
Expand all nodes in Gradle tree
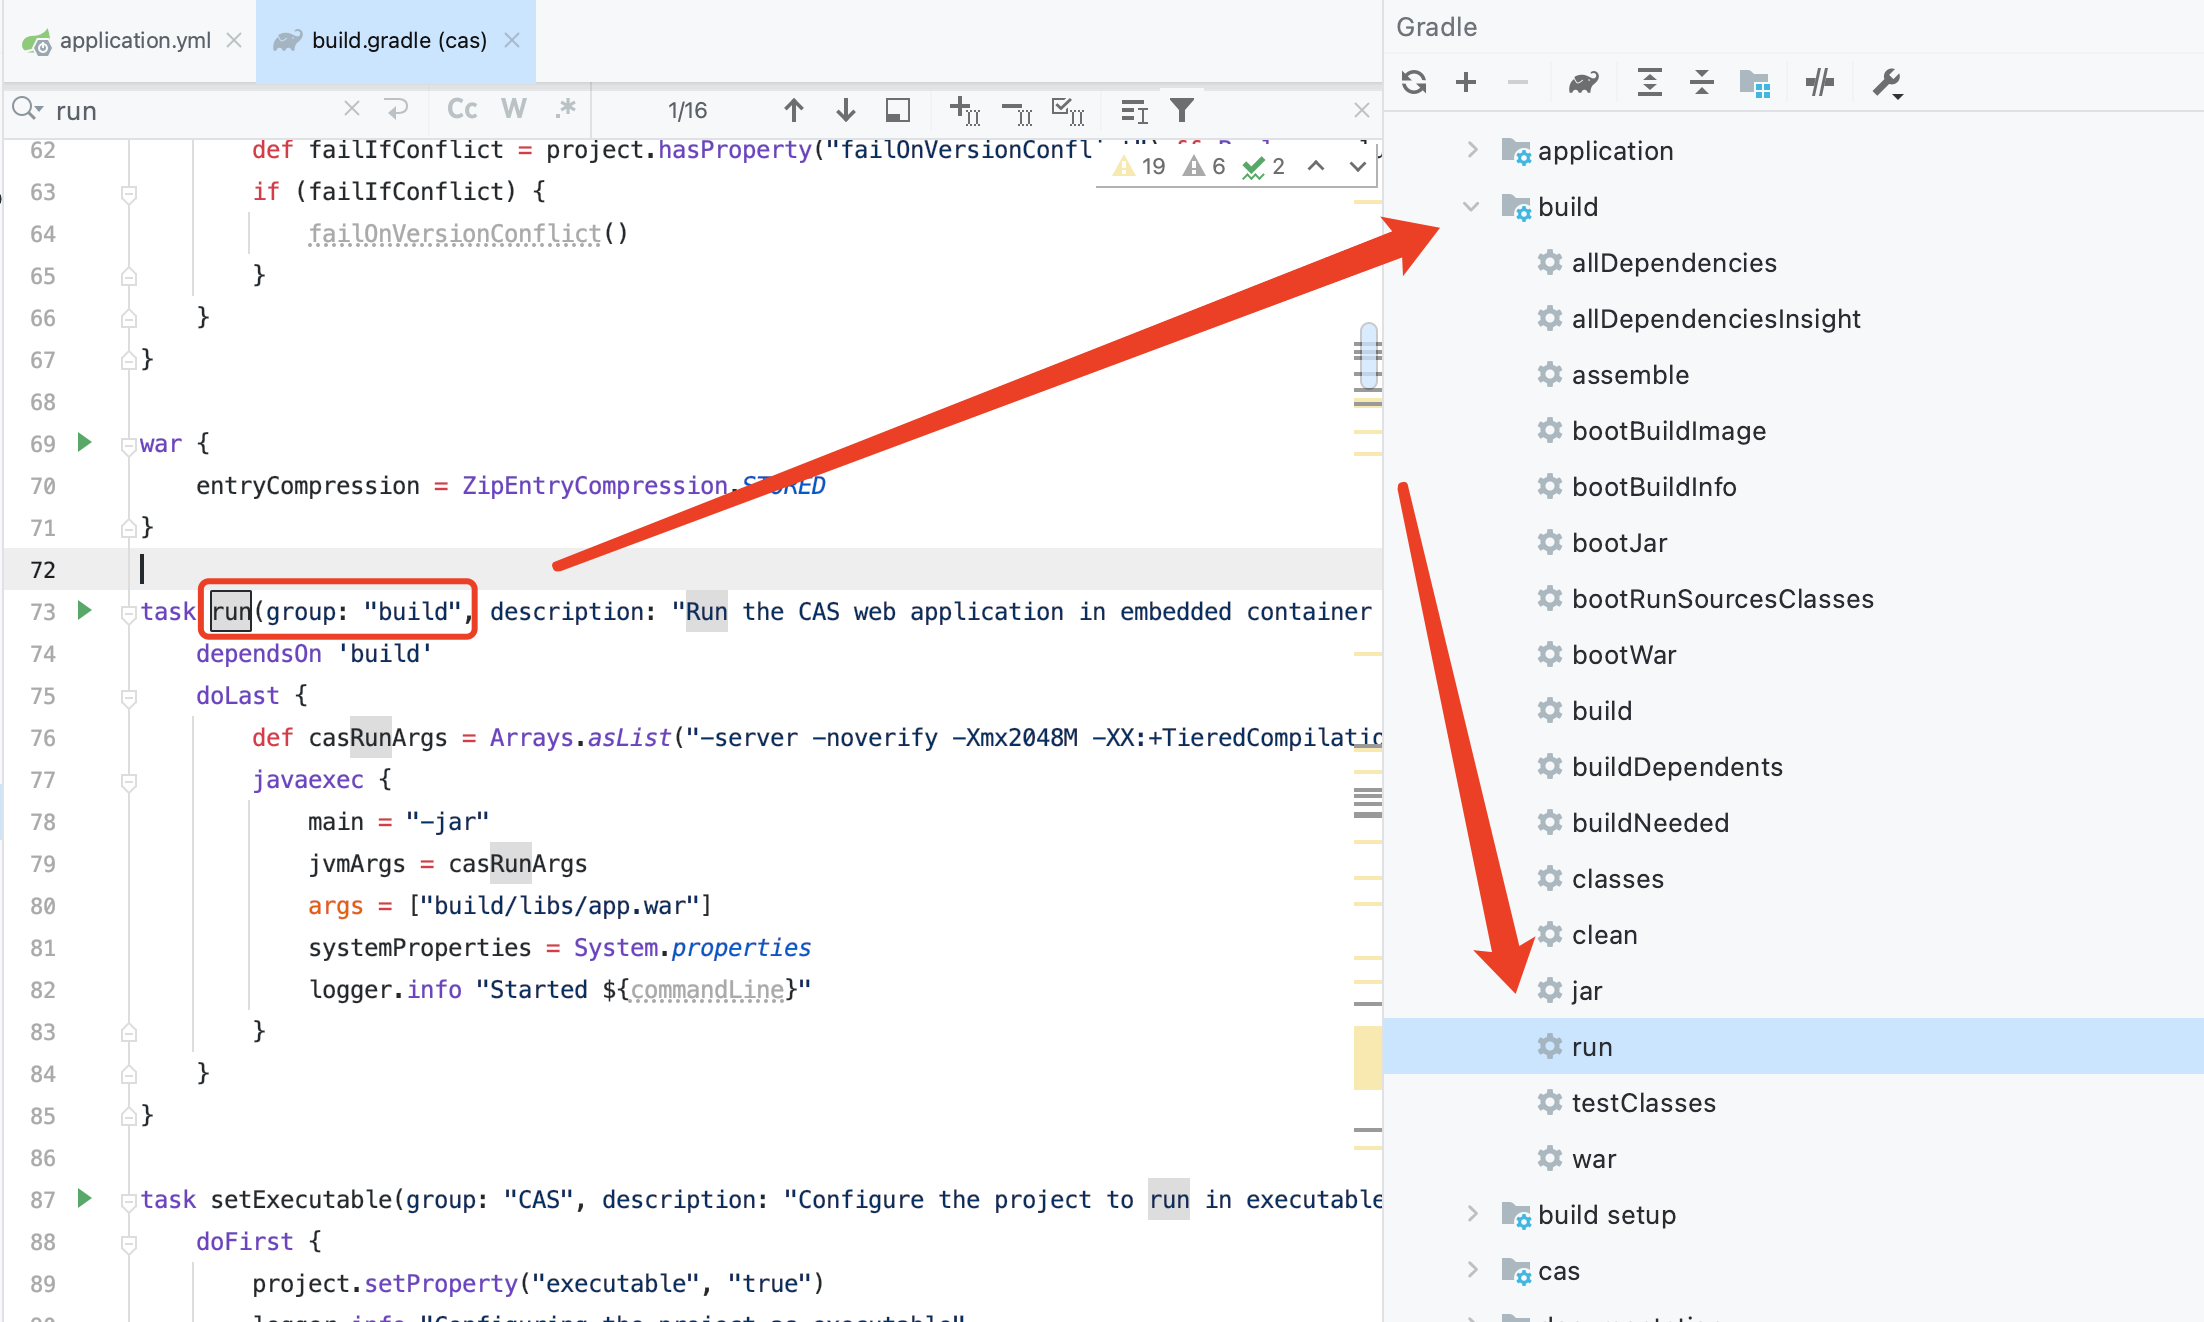tap(1650, 82)
